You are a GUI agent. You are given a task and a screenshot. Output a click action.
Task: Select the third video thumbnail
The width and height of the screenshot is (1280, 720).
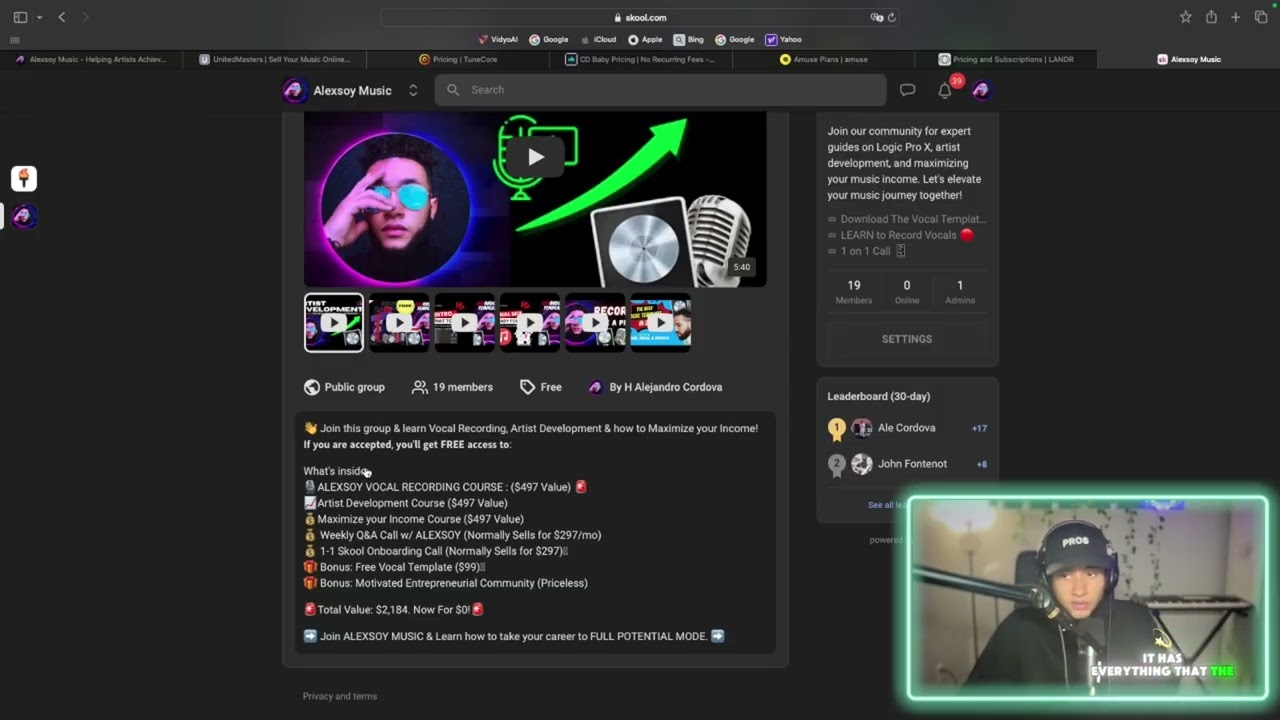click(x=464, y=322)
